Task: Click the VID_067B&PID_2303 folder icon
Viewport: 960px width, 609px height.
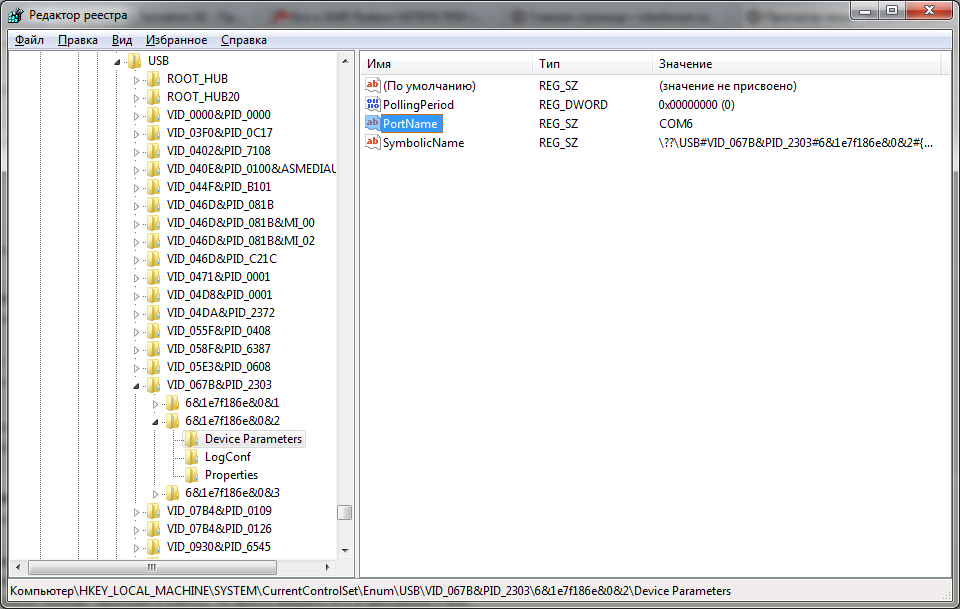Action: (x=154, y=384)
